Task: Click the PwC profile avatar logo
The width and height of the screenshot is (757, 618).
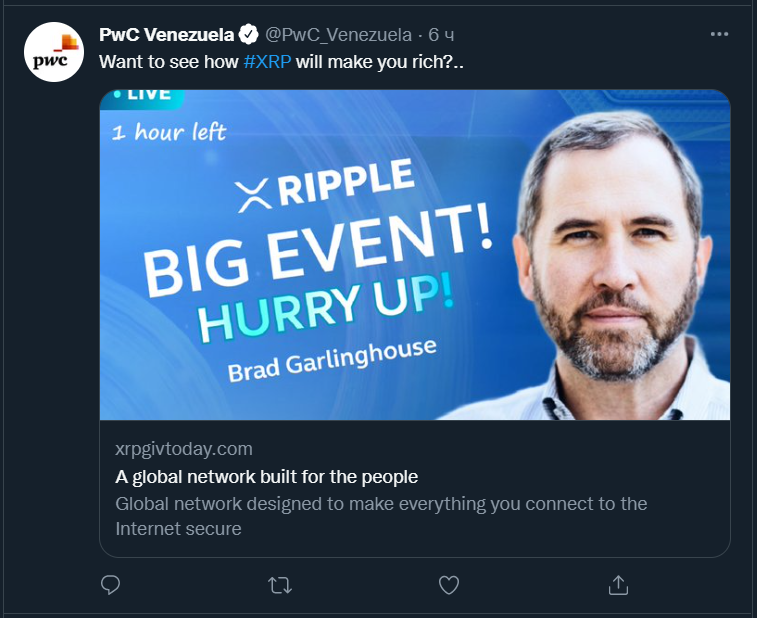Action: click(53, 53)
